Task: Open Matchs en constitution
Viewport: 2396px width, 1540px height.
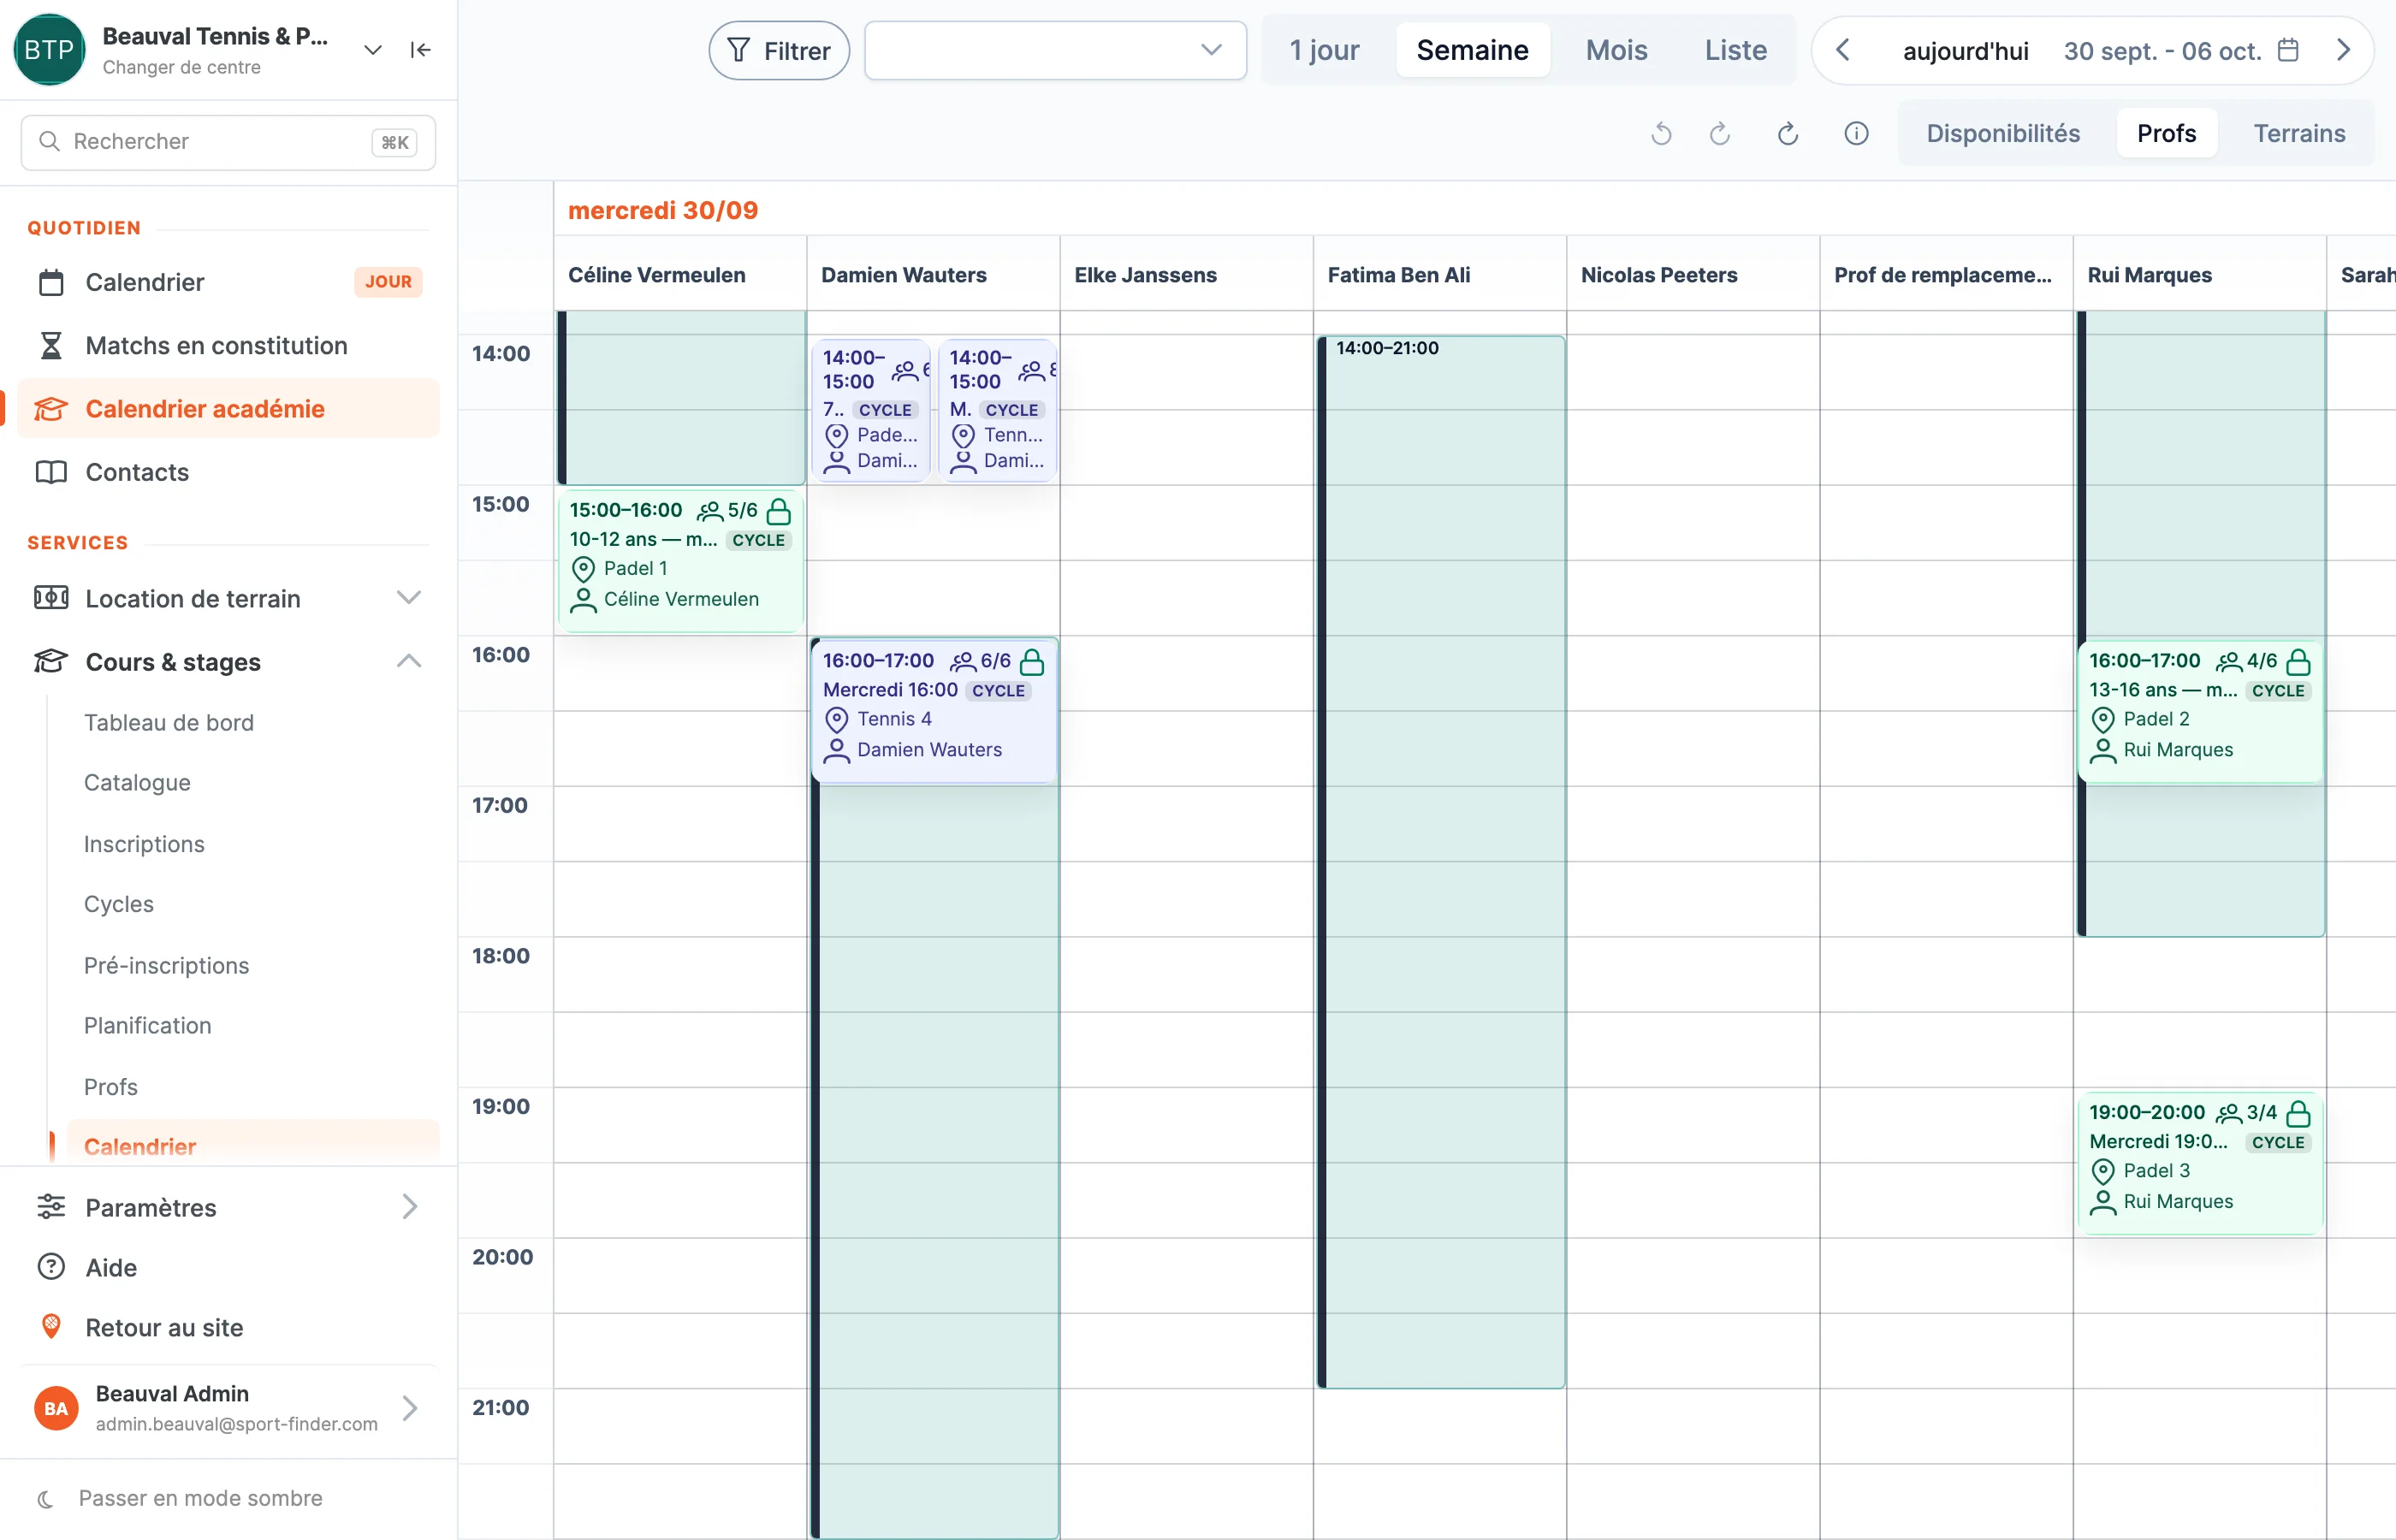Action: coord(229,345)
